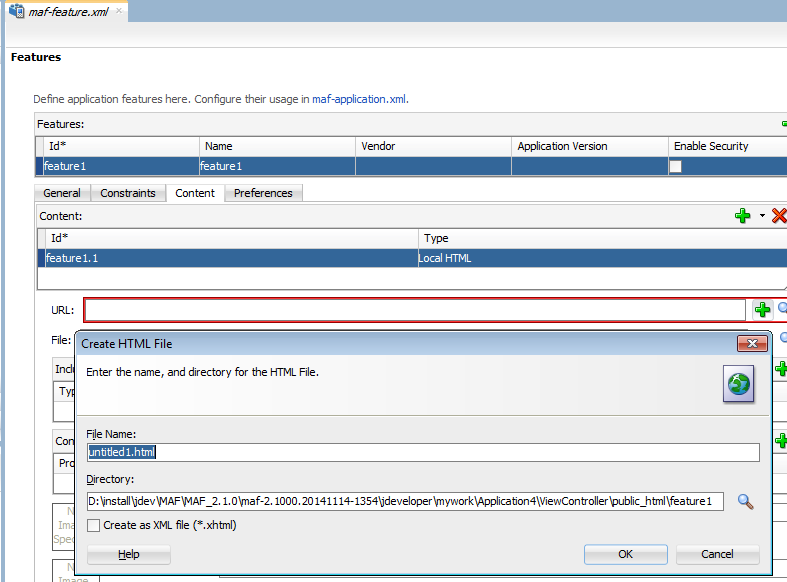
Task: Switch to the Constraints tab
Action: pyautogui.click(x=128, y=193)
